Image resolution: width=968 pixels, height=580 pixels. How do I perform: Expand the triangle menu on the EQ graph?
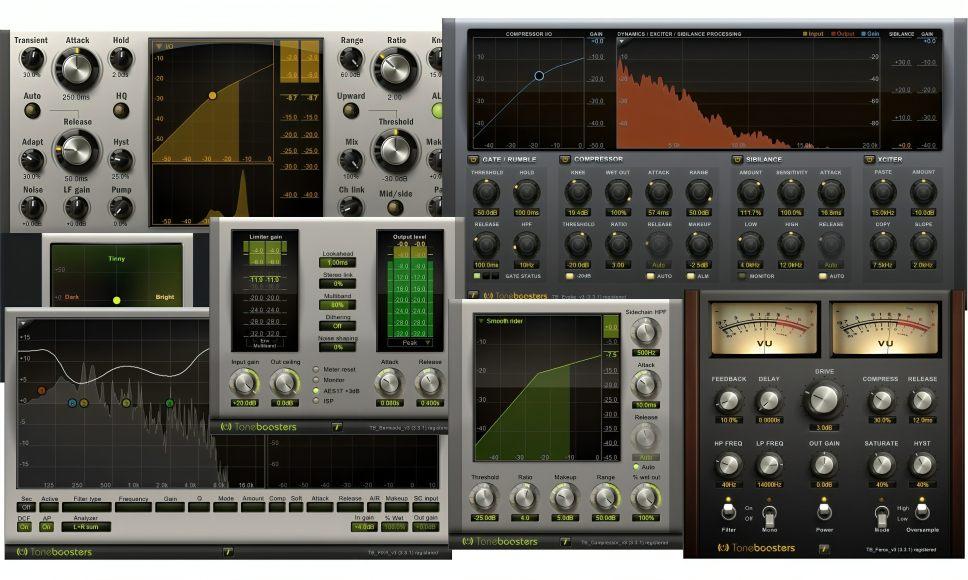[23, 323]
